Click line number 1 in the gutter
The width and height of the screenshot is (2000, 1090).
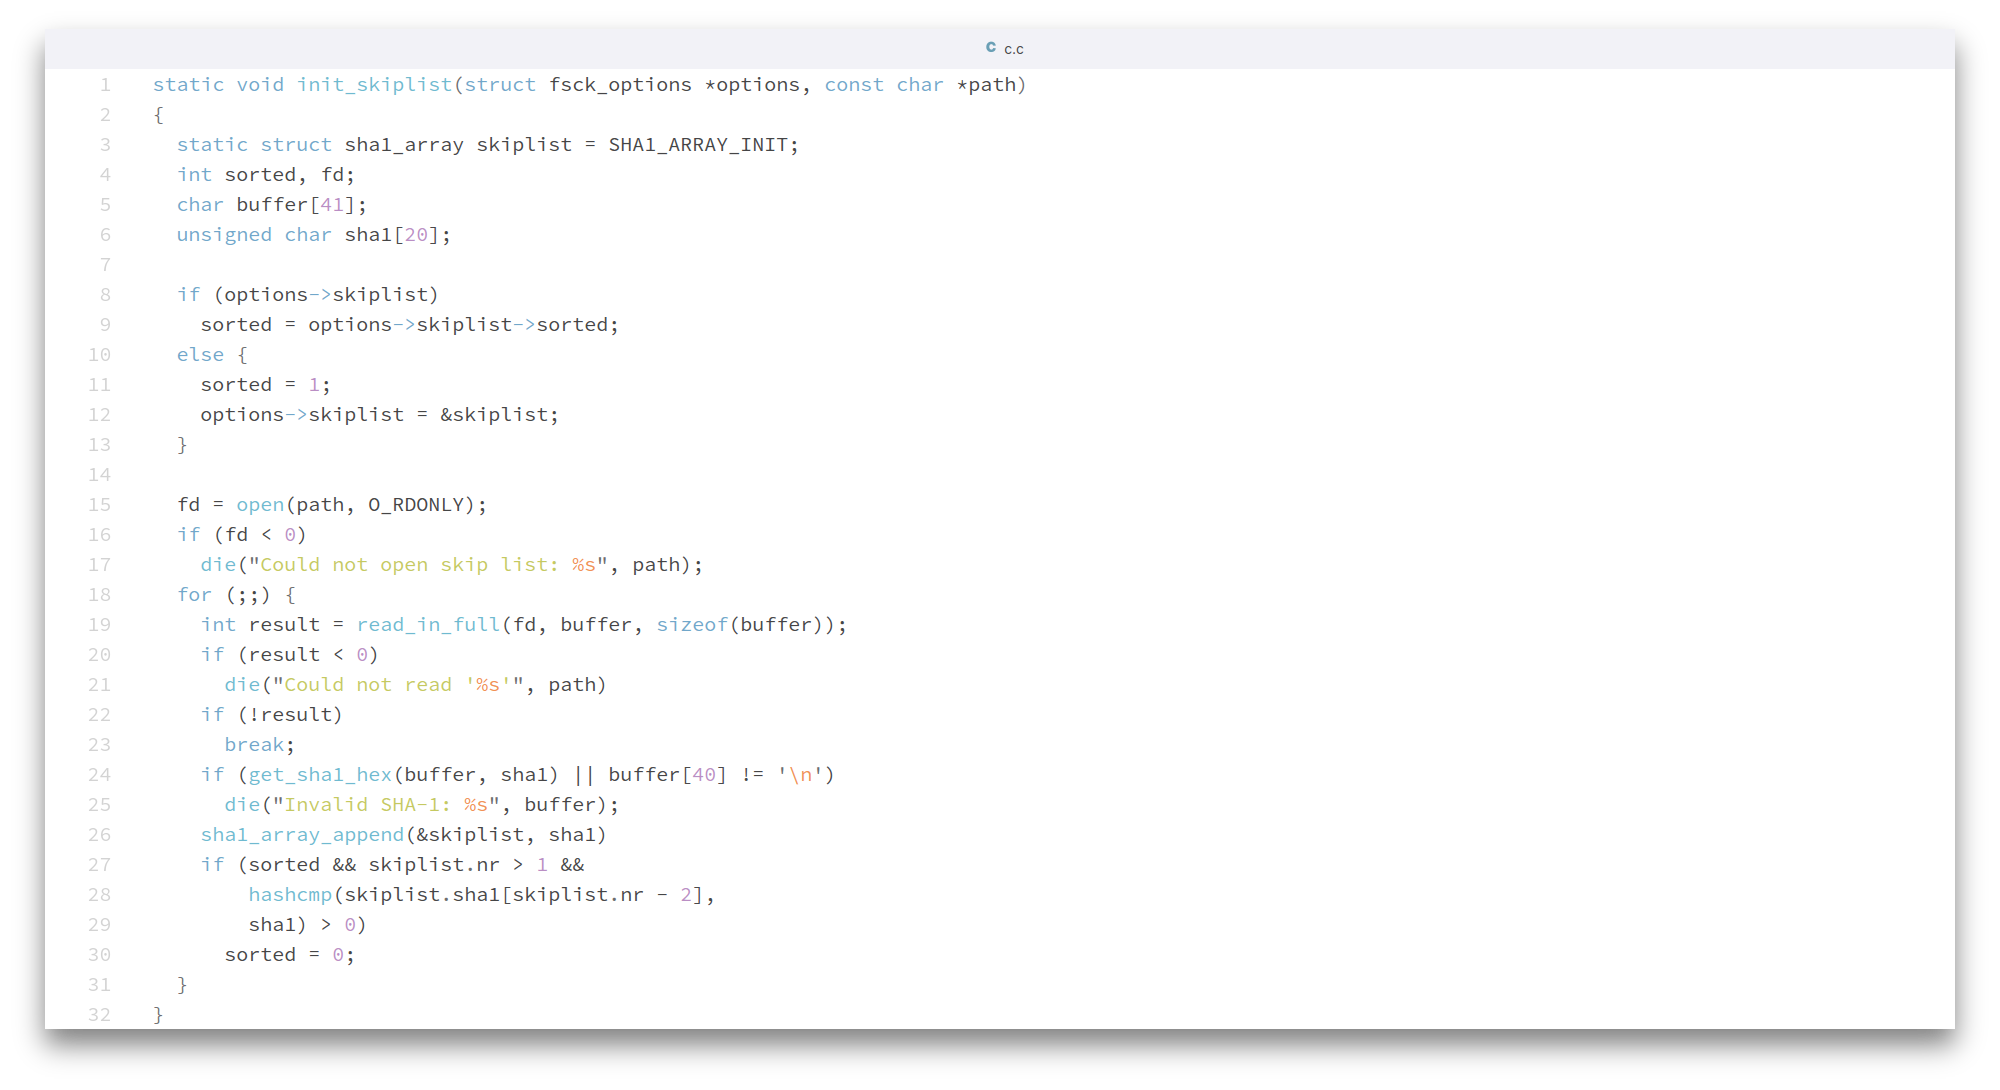click(x=105, y=85)
